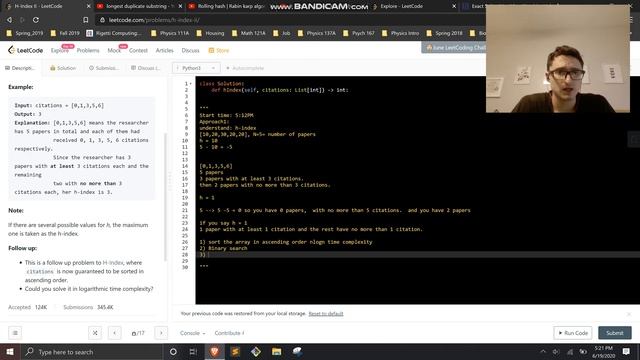Open Discuss in LeetCode navbar
The image size is (640, 360).
190,50
